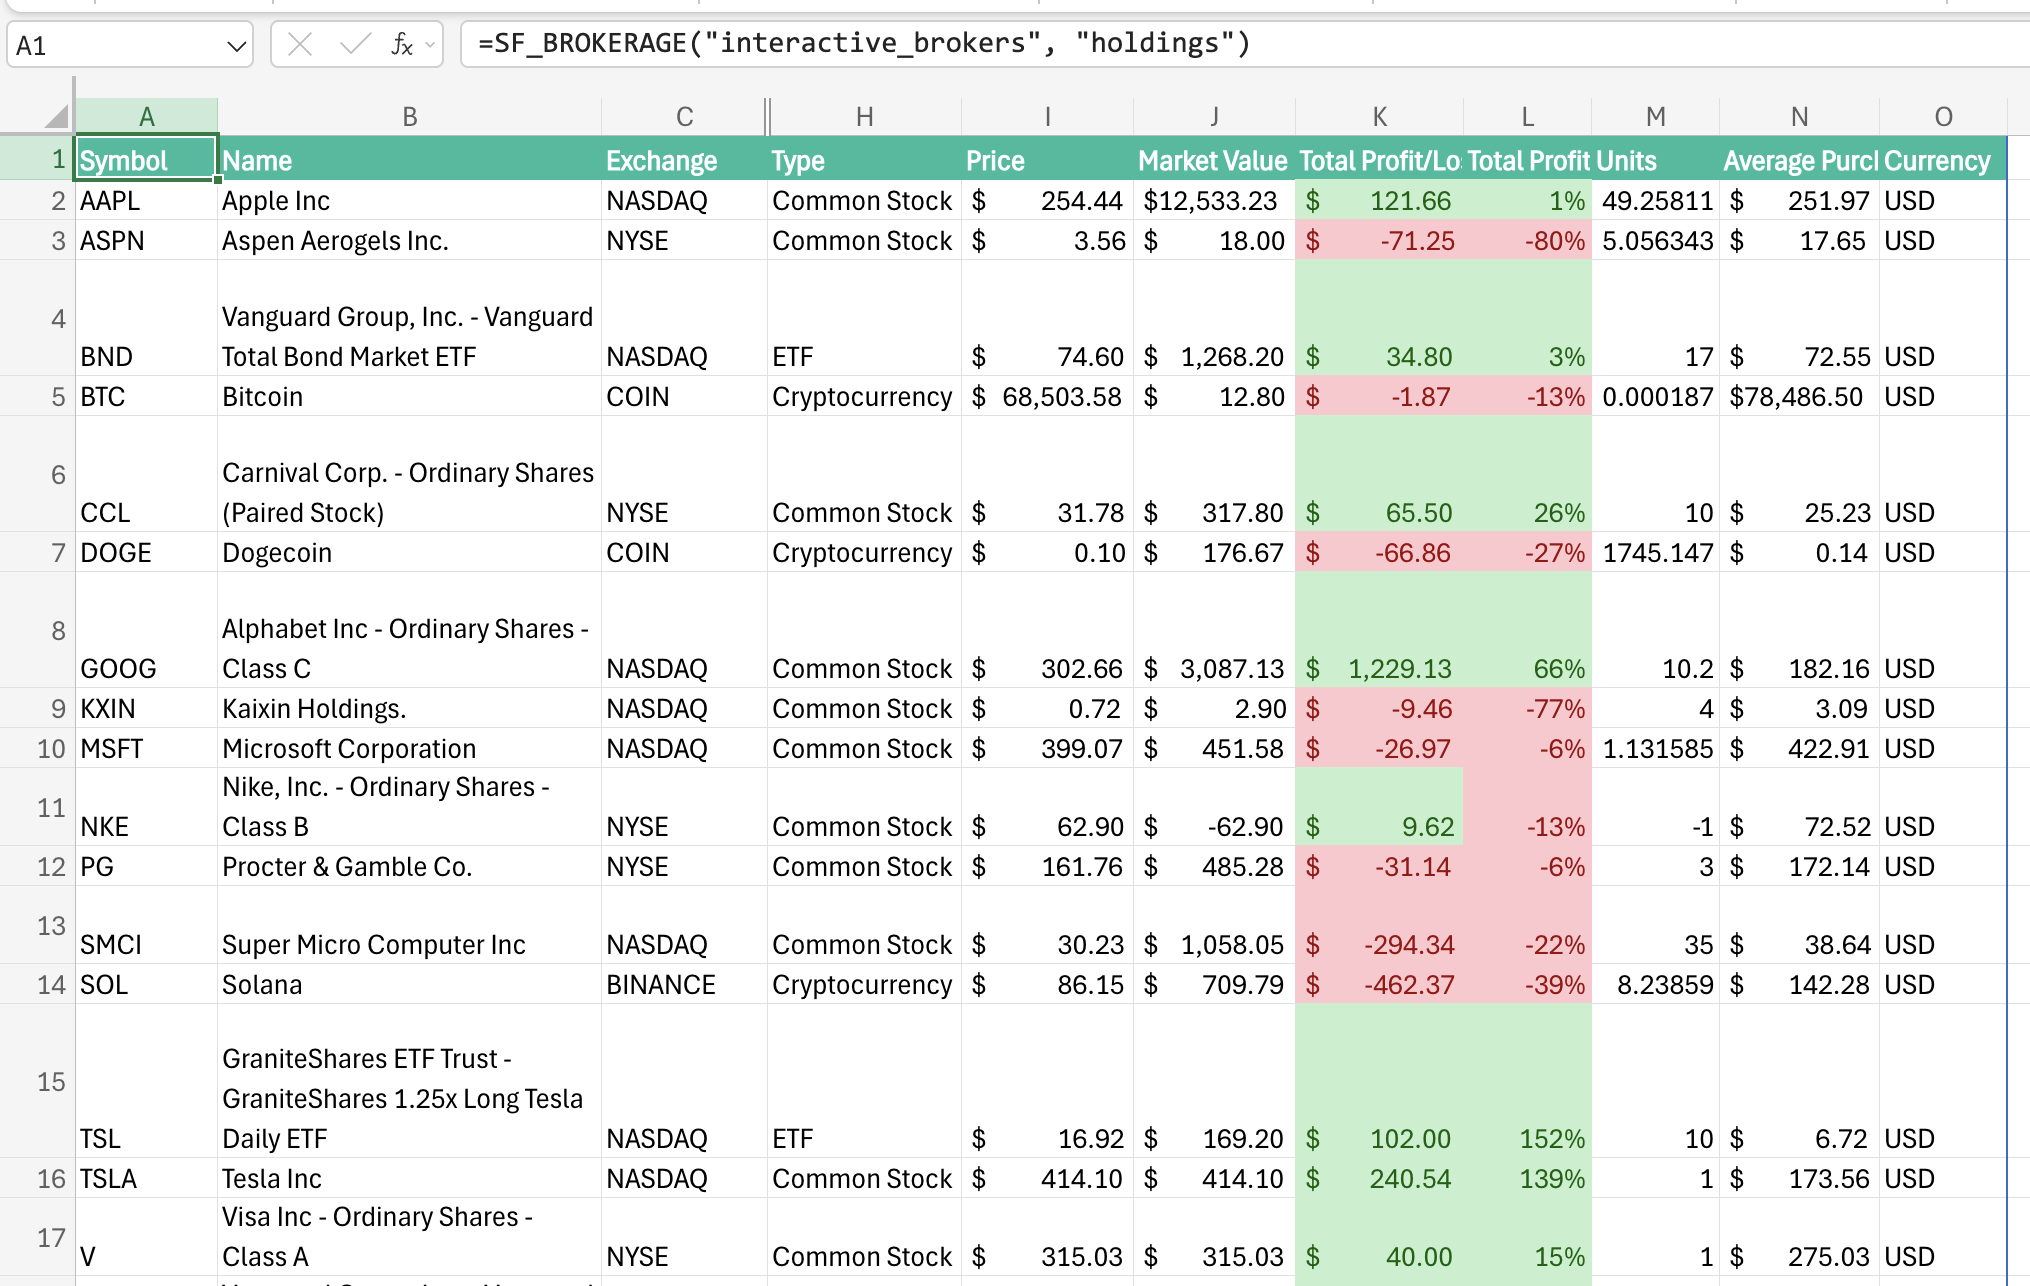
Task: Click the Kaixin Holdings. name cell
Action: (x=410, y=709)
